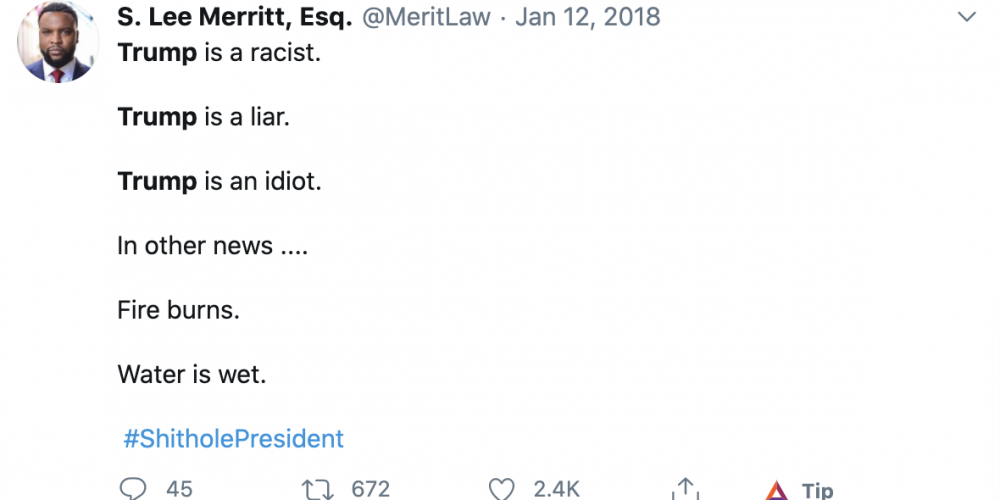The image size is (1000, 500).
Task: Click the "Fire burns." line
Action: pyautogui.click(x=178, y=310)
